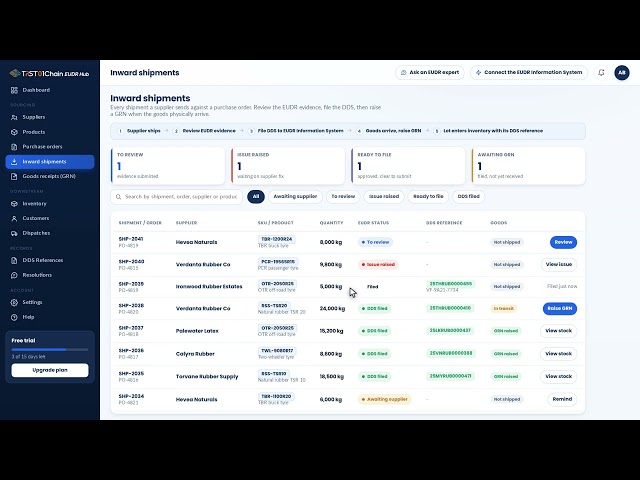This screenshot has width=640, height=480.
Task: Filter by Awaiting supplier
Action: point(295,197)
